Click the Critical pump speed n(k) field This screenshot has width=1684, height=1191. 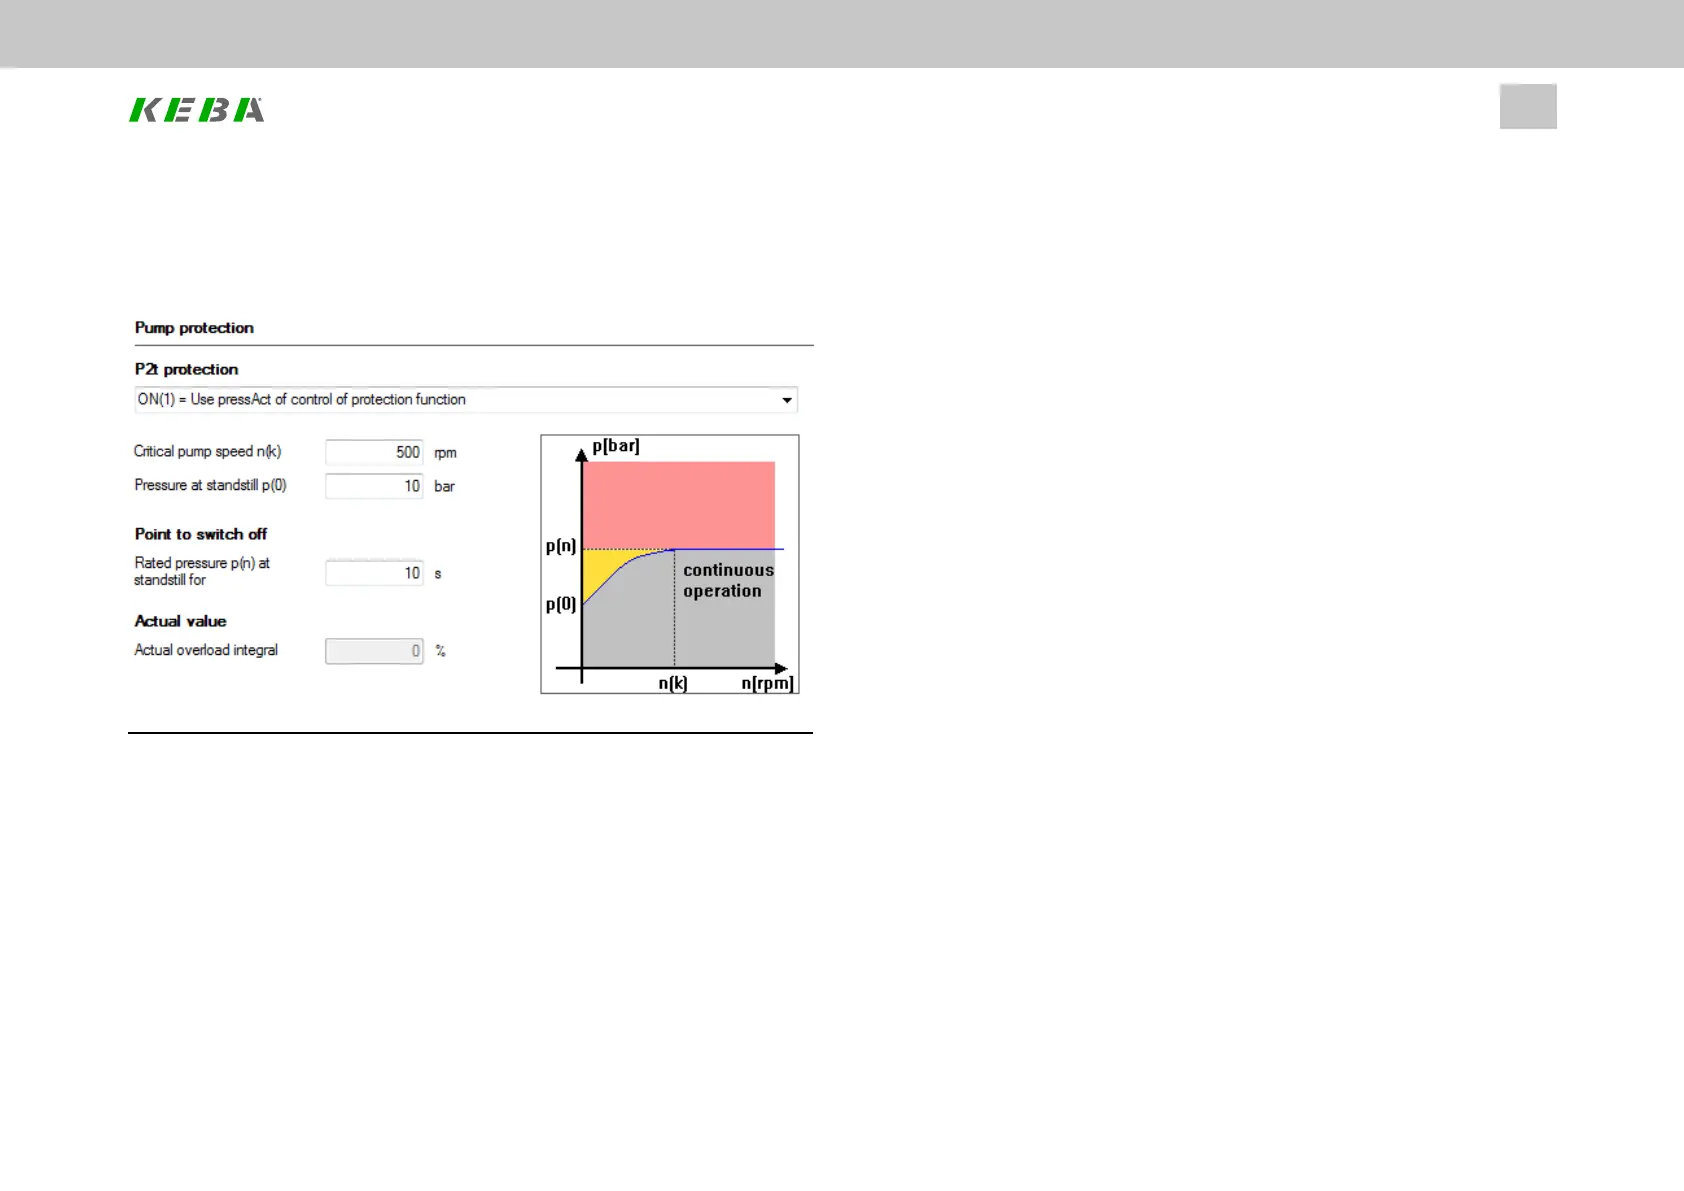click(x=374, y=452)
